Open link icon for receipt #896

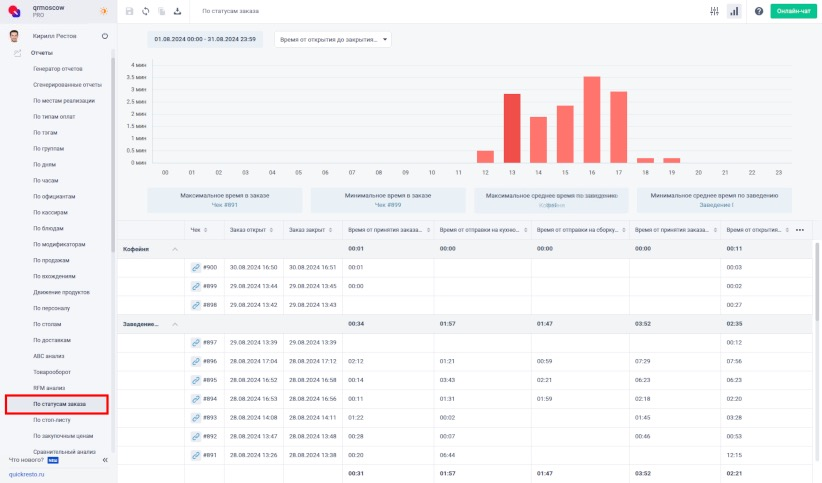click(x=196, y=361)
